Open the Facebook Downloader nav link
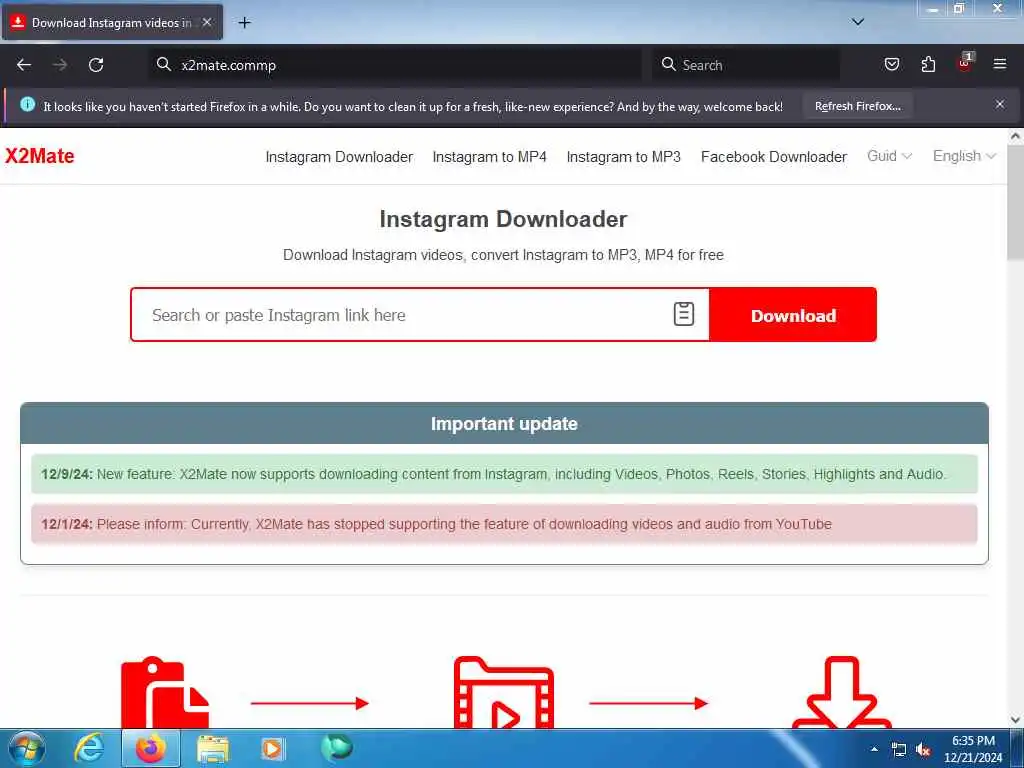The image size is (1024, 768). [774, 157]
